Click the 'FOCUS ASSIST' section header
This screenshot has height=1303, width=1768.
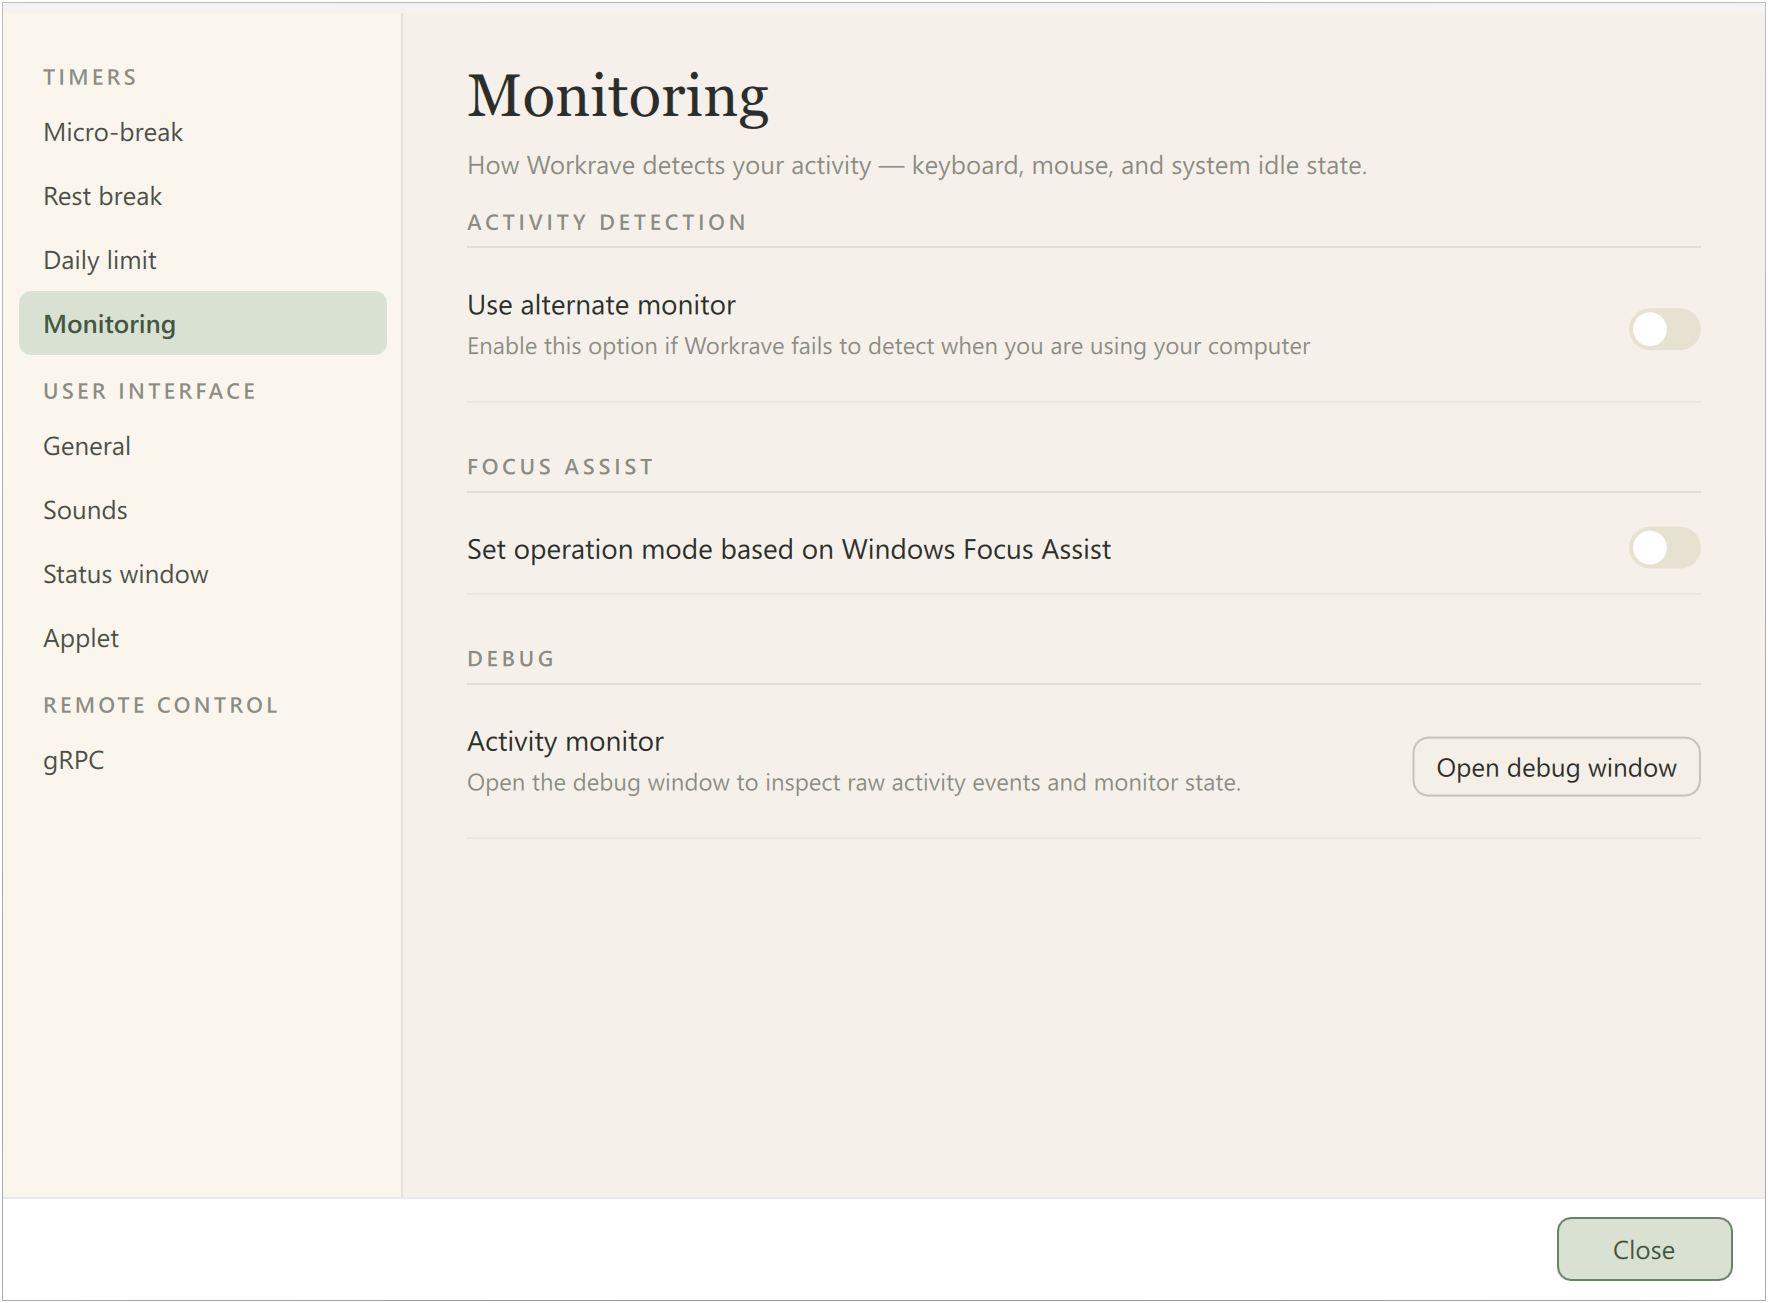(561, 467)
